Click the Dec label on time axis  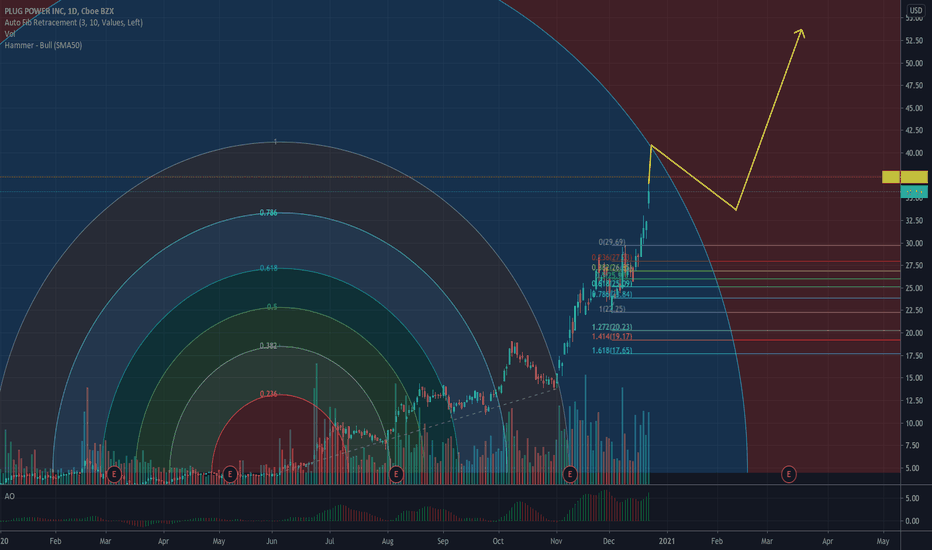click(609, 541)
